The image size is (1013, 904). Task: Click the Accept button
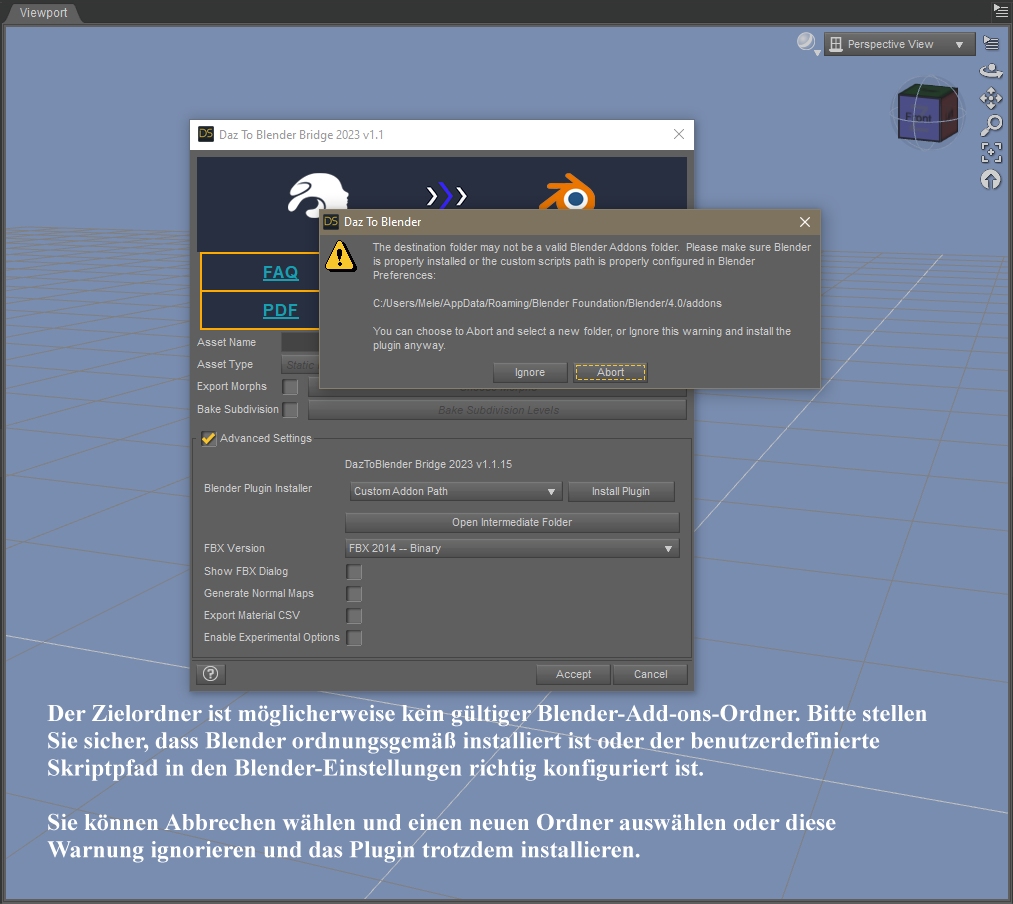coord(573,674)
